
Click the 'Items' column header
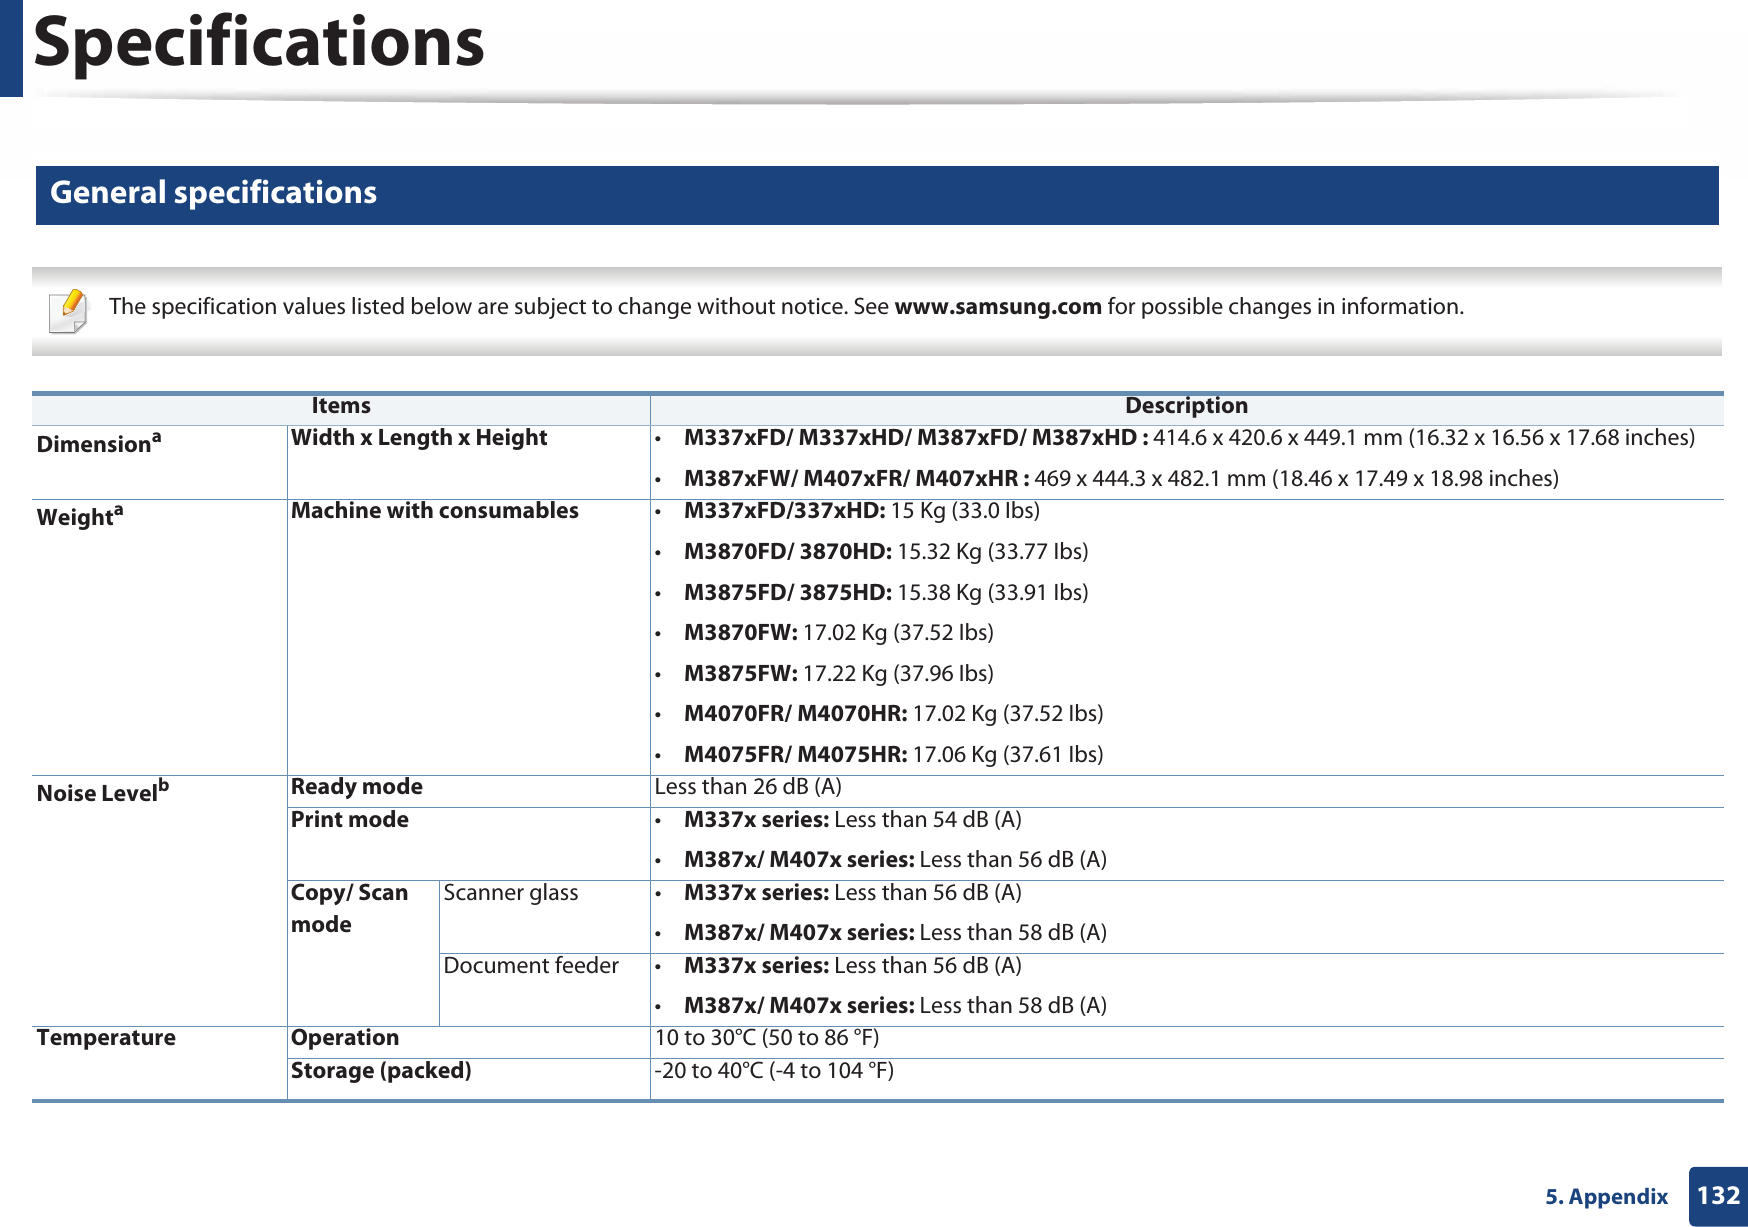click(341, 406)
